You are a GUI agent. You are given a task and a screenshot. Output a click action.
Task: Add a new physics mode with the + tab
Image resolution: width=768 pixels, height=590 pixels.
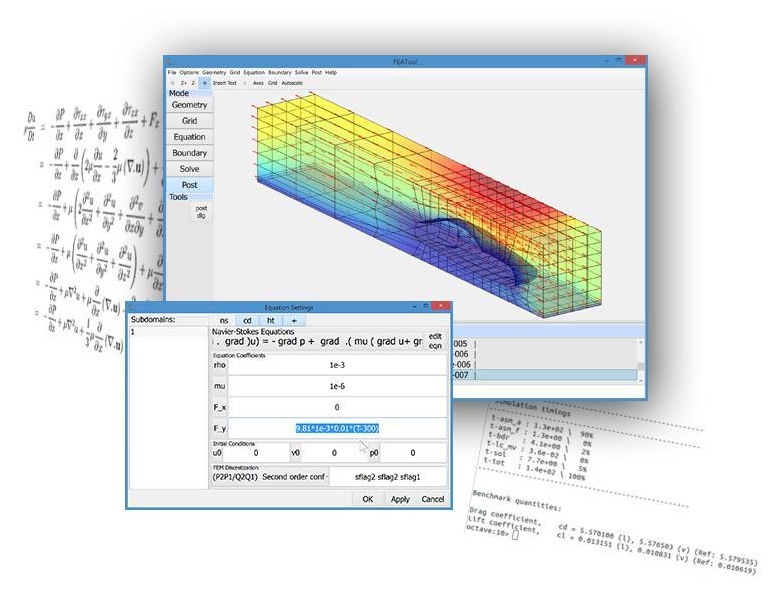pos(294,320)
